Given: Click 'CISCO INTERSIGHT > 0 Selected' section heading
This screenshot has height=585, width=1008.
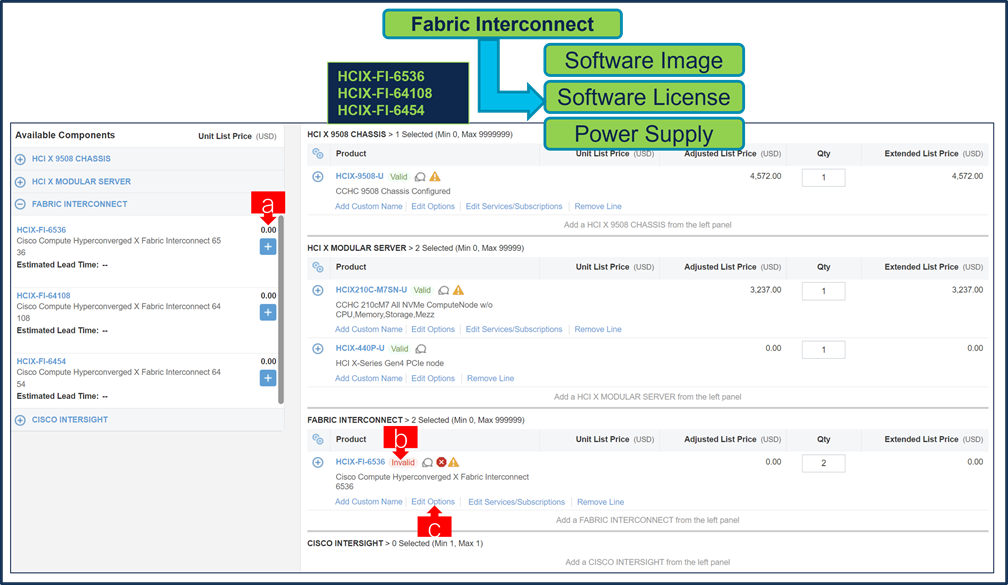Looking at the screenshot, I should tap(395, 543).
